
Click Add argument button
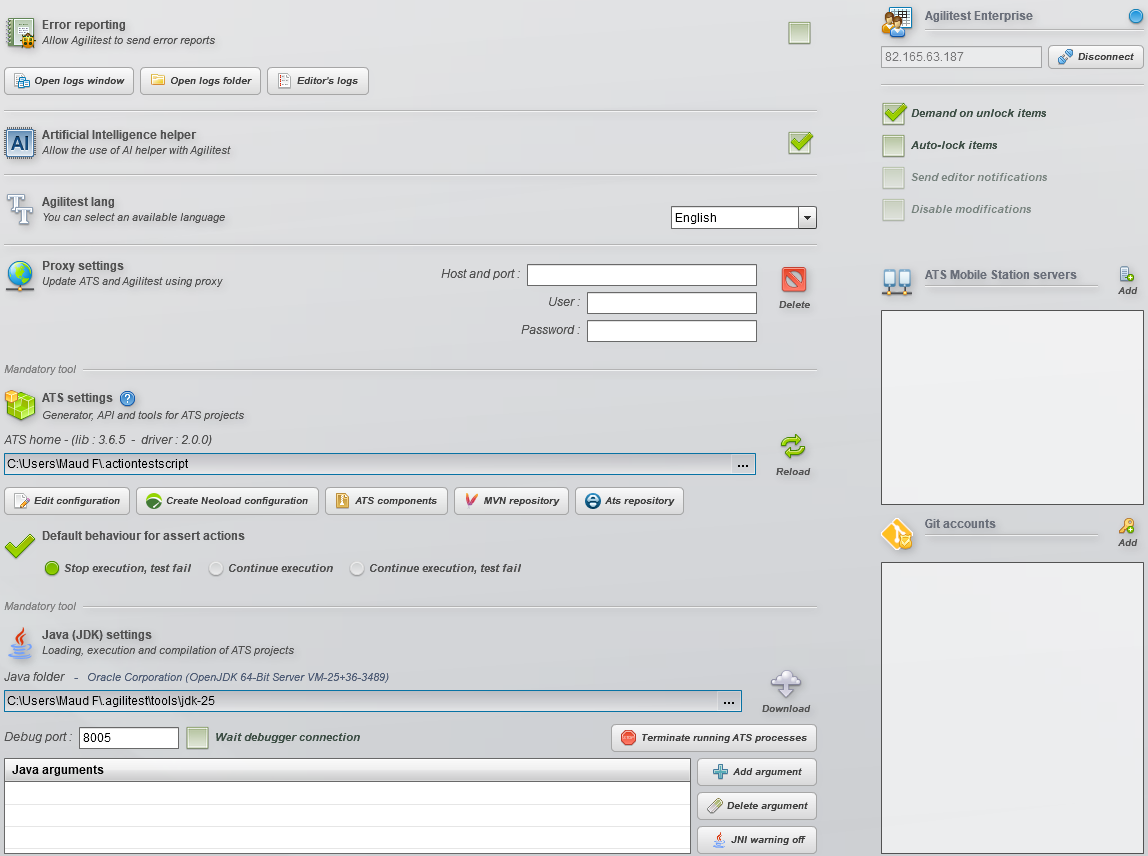tap(757, 772)
